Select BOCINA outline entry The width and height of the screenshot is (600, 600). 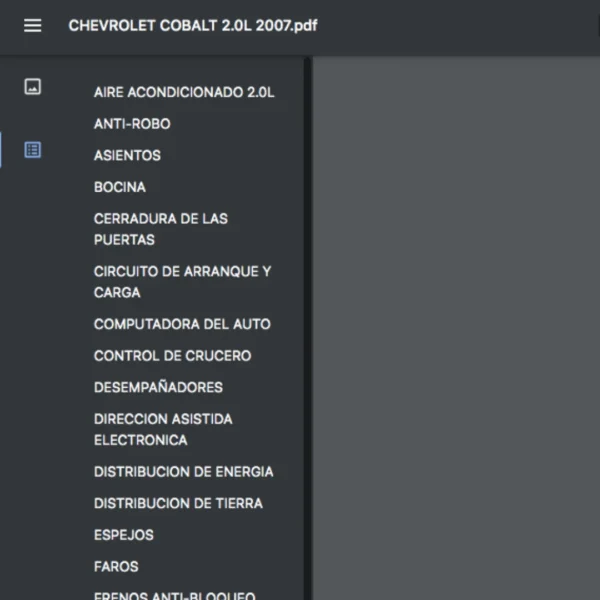coord(120,187)
